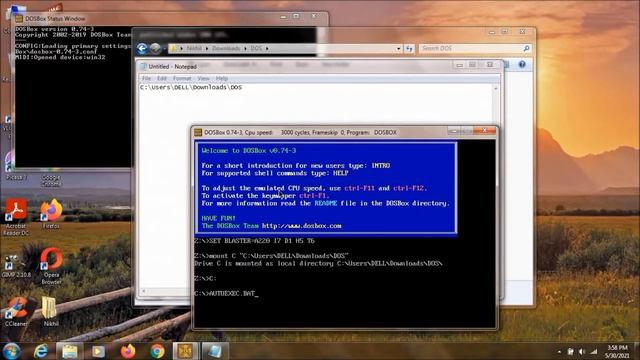This screenshot has height=360, width=640.
Task: Open network status in system tray
Action: [594, 351]
